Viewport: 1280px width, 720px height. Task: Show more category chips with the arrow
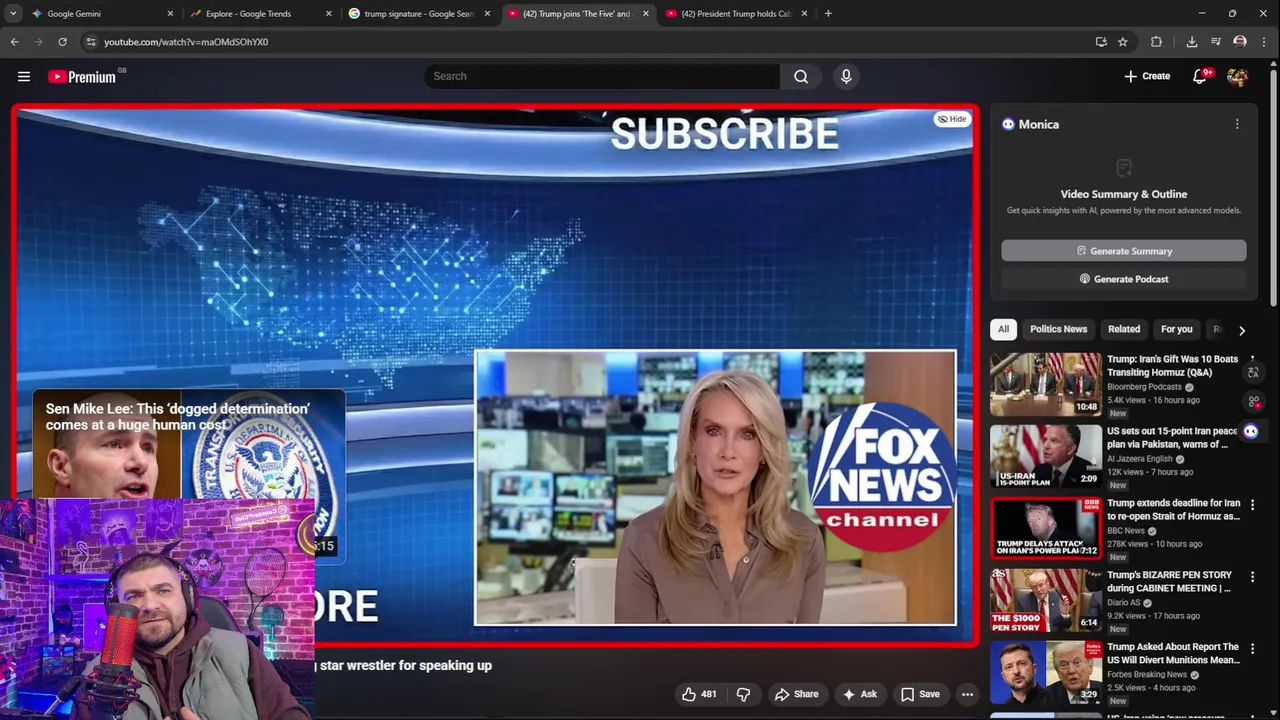pyautogui.click(x=1242, y=330)
